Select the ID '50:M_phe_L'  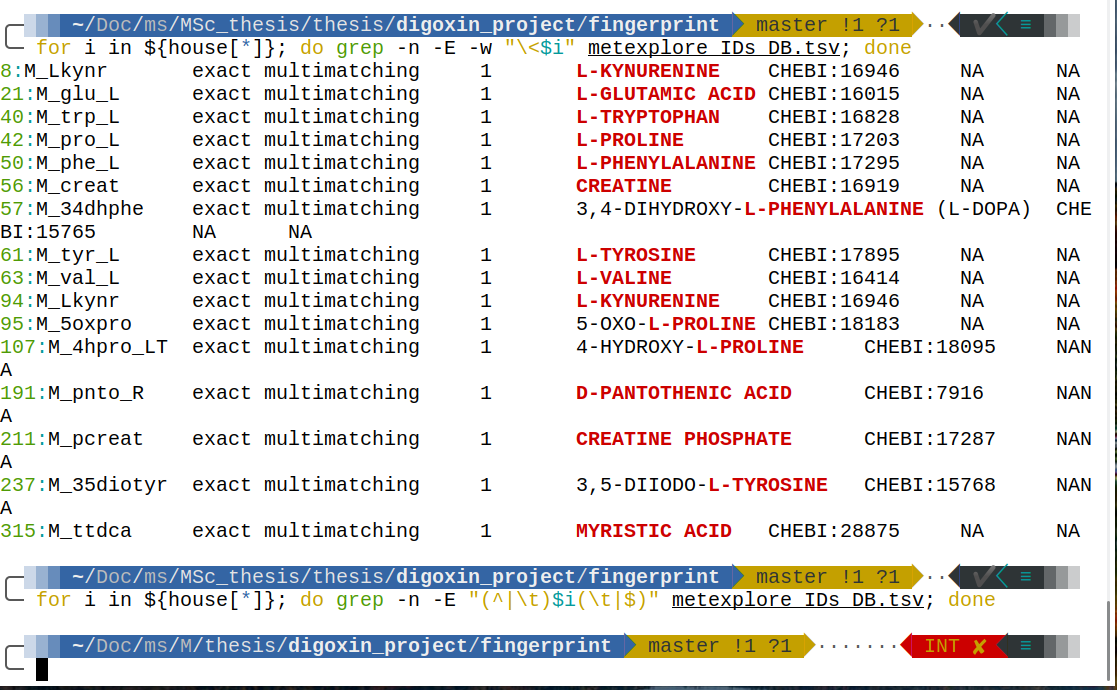point(60,163)
